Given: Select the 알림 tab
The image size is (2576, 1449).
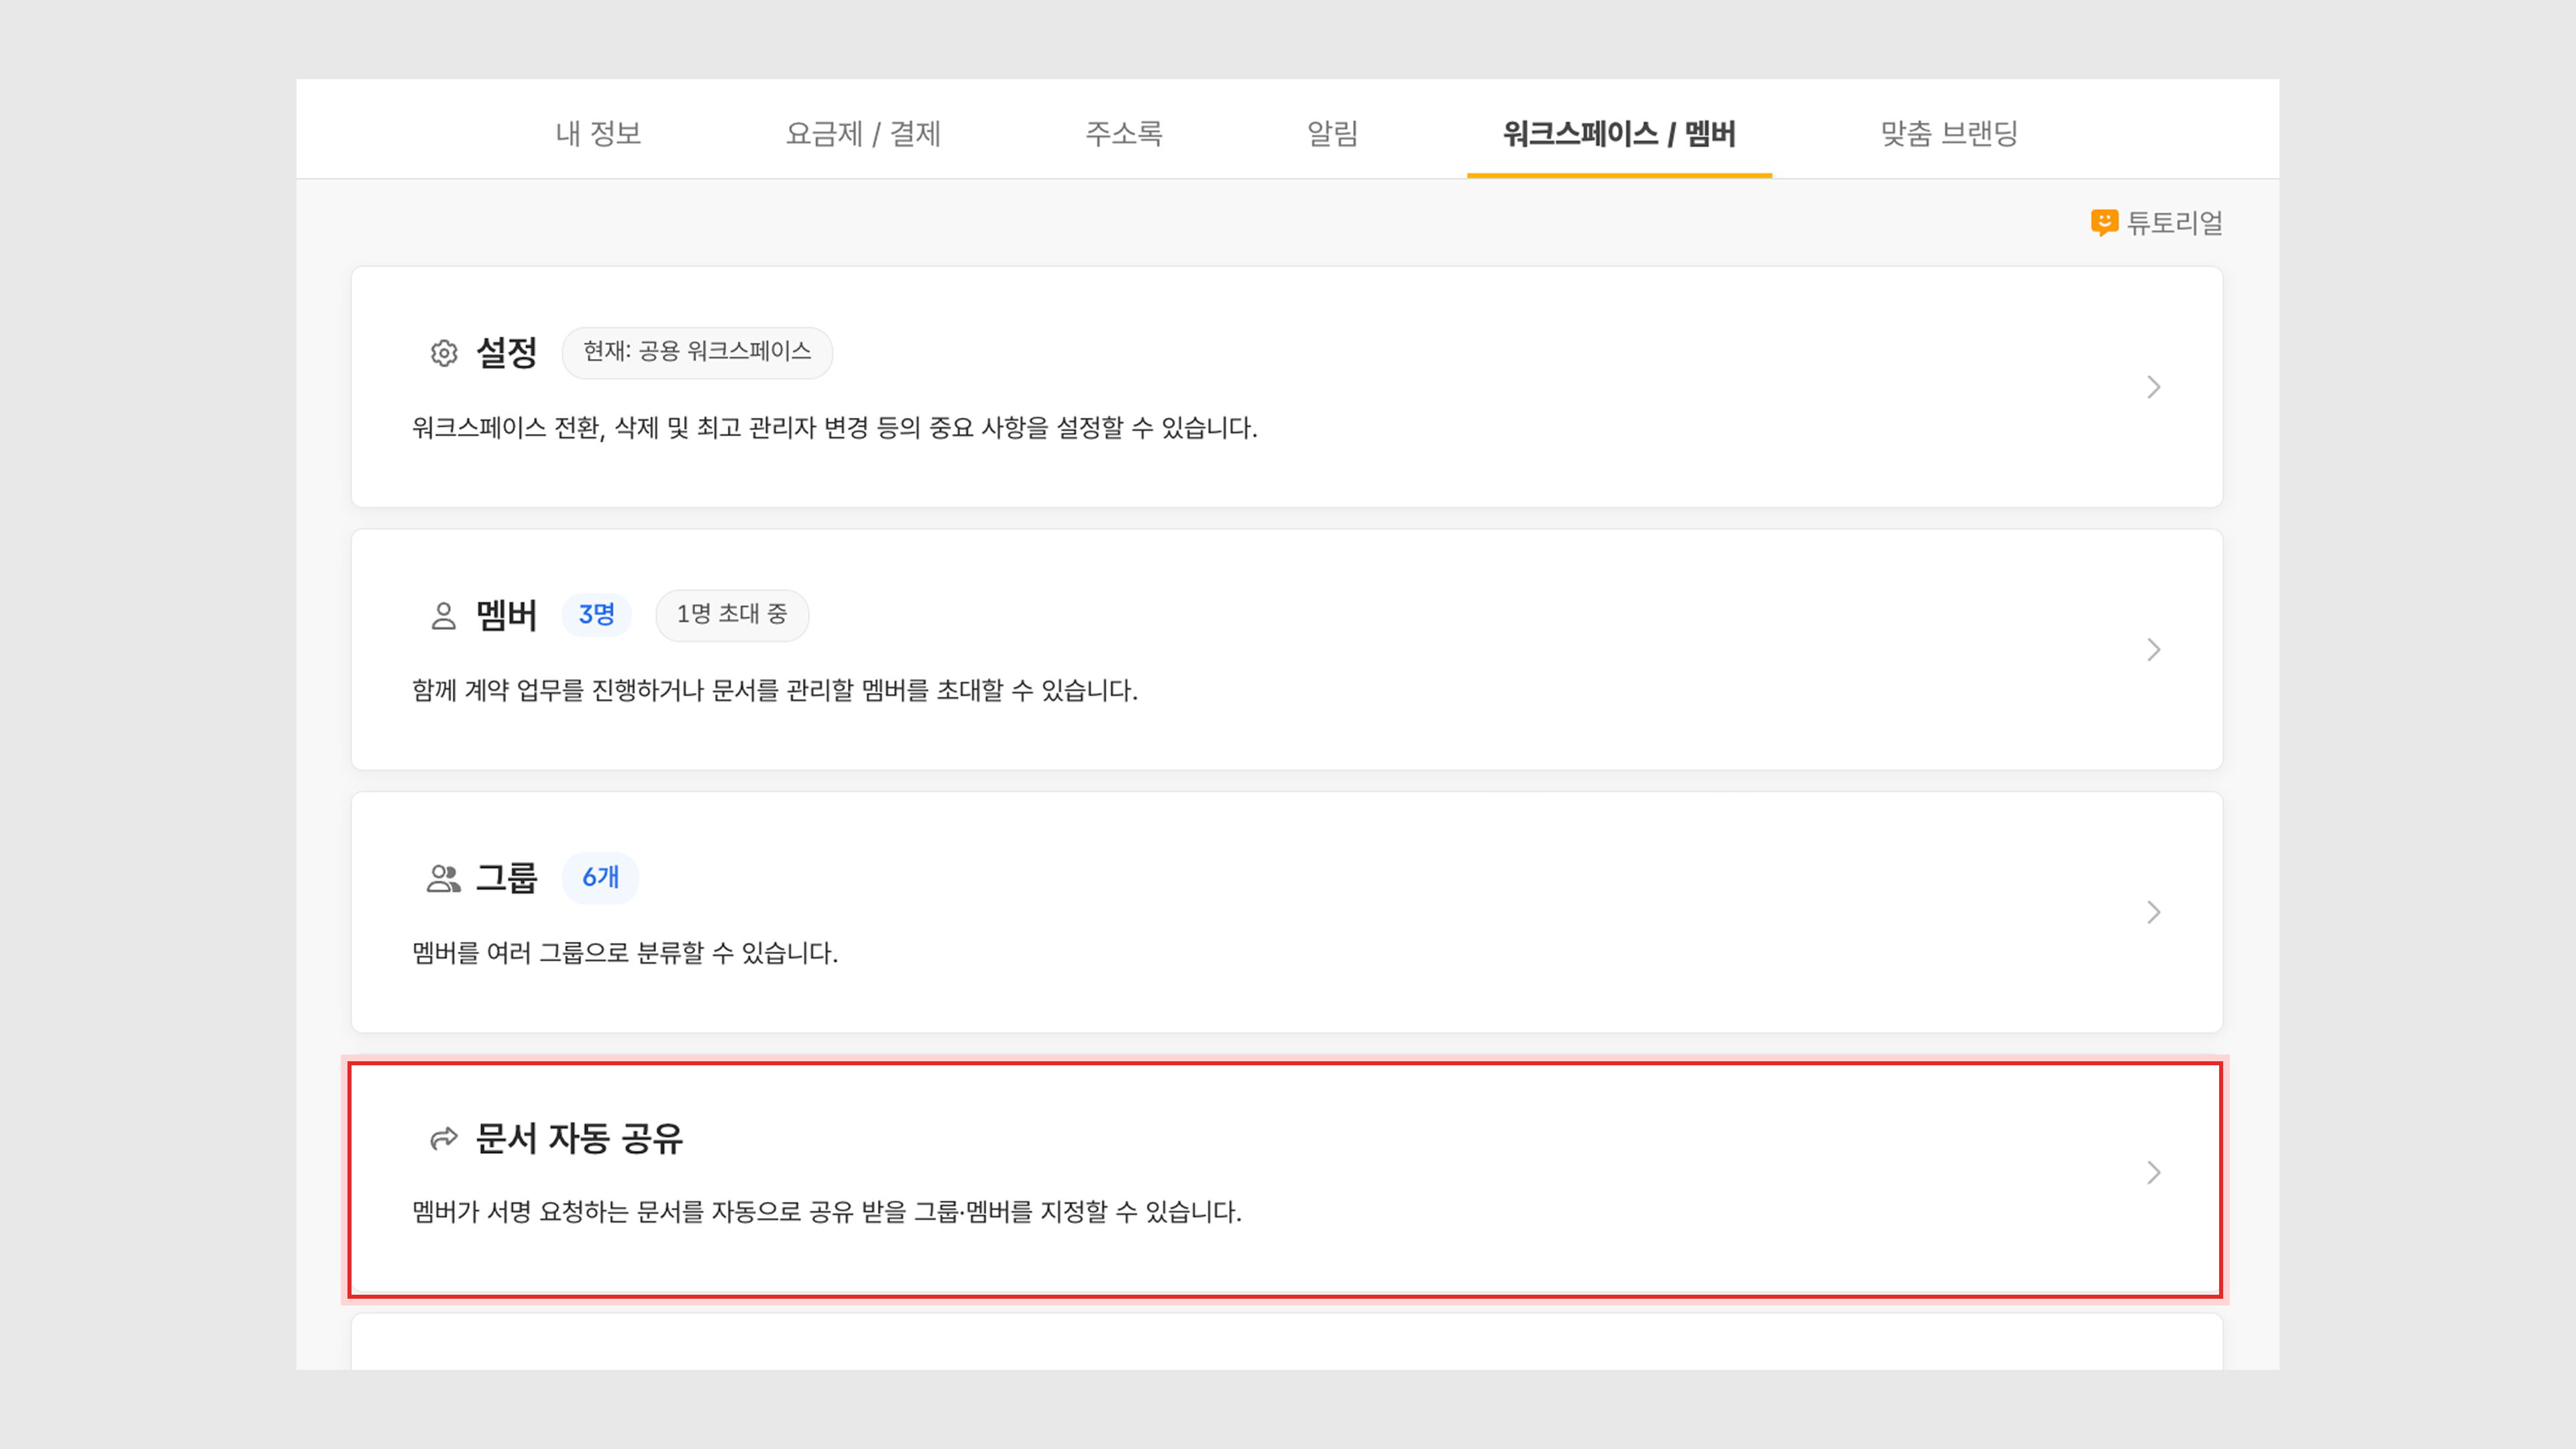Looking at the screenshot, I should [x=1333, y=133].
